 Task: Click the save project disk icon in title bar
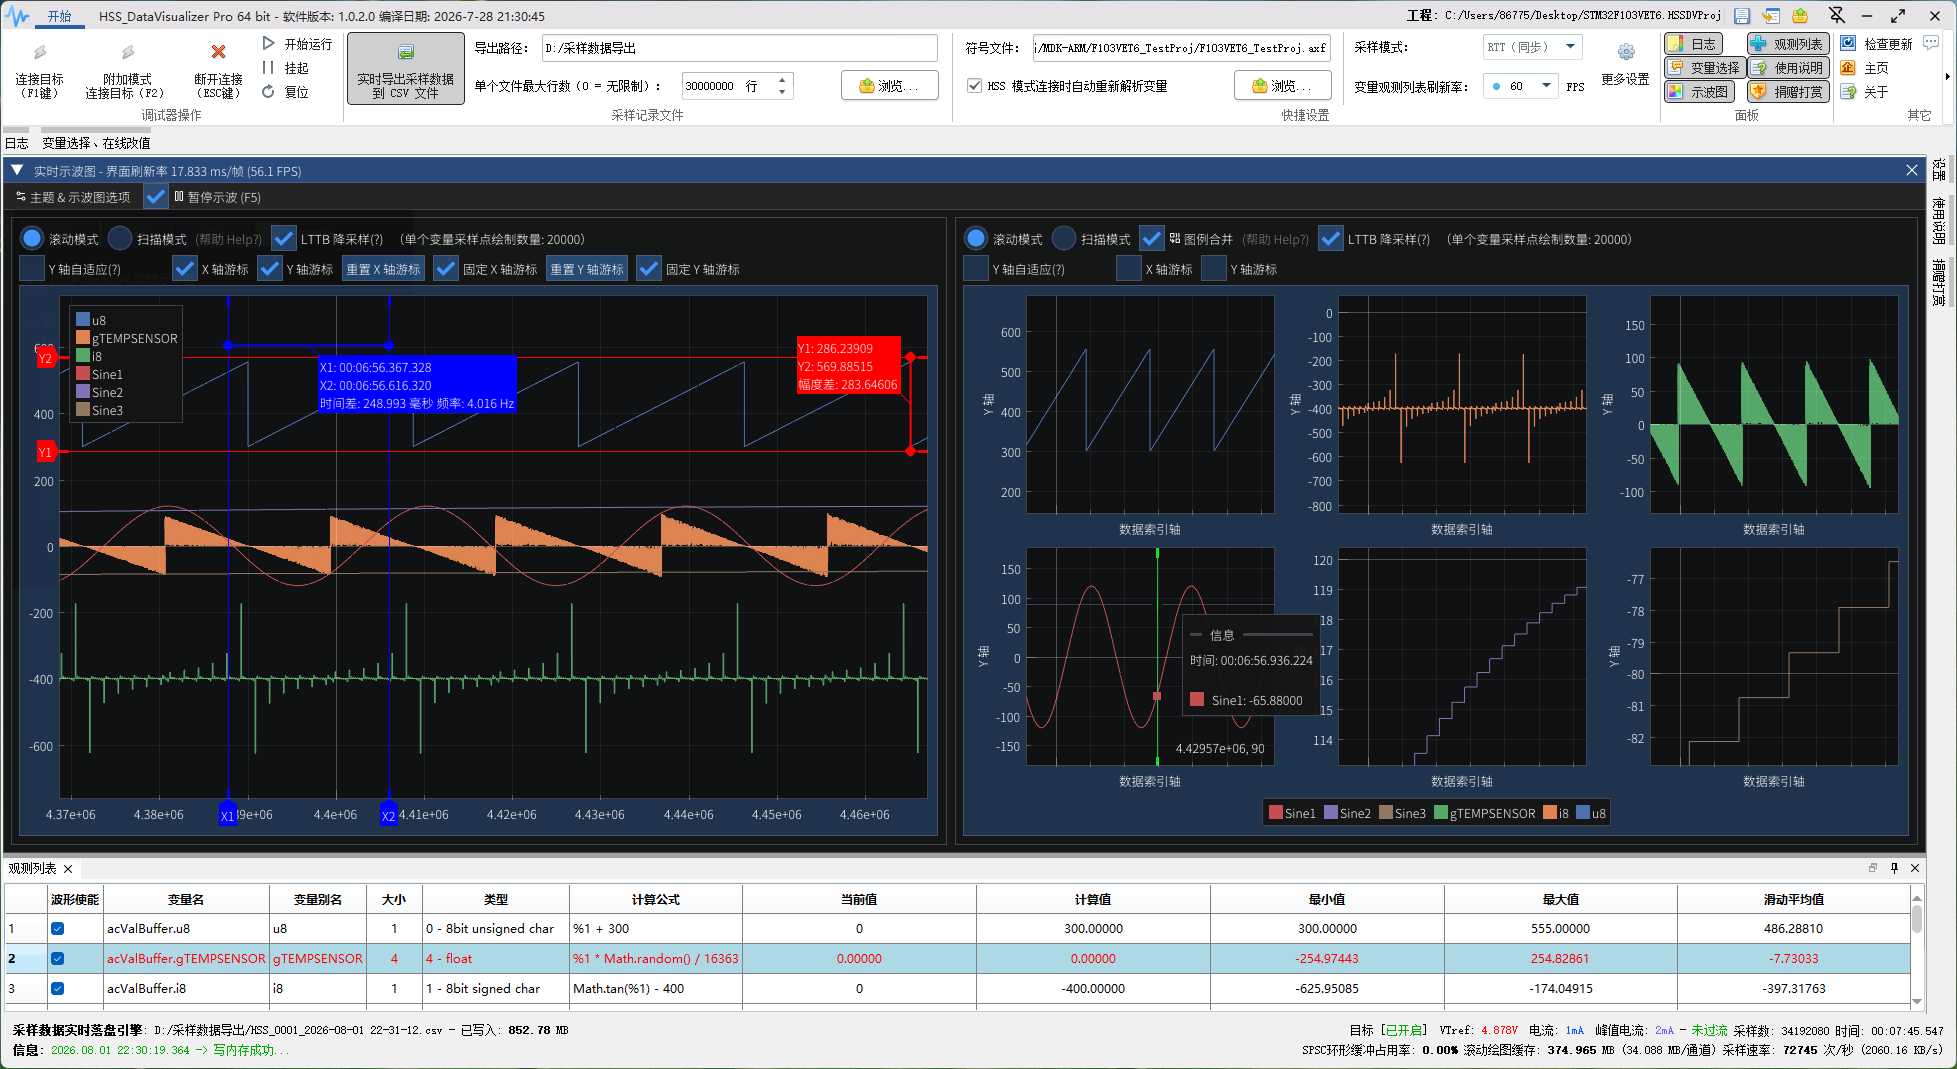1742,16
